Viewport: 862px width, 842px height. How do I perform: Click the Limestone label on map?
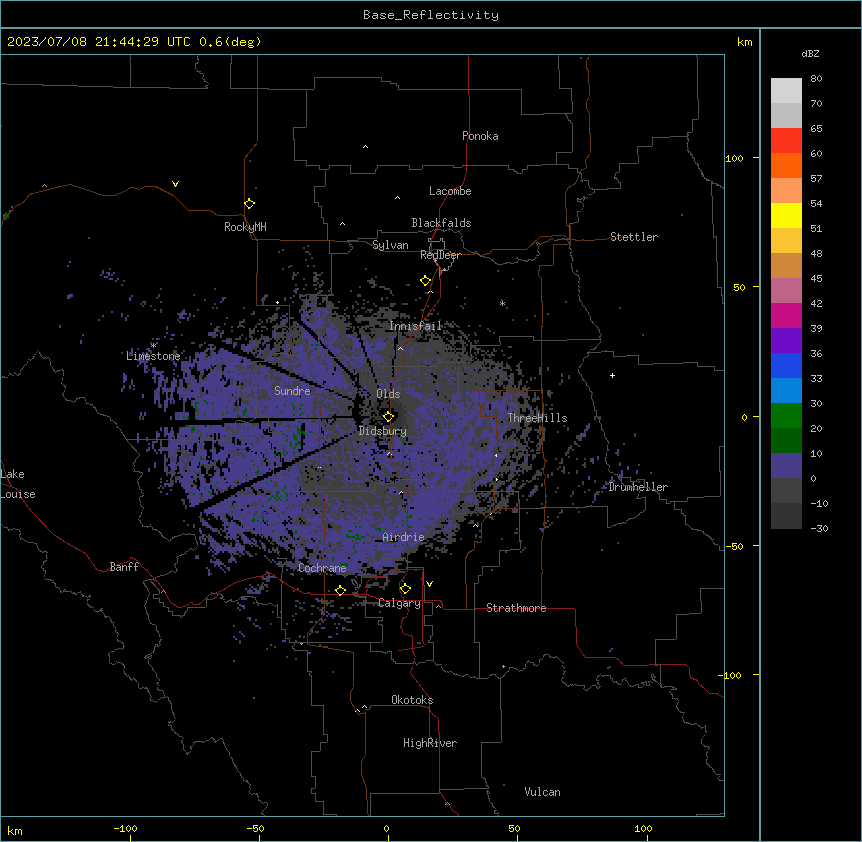click(153, 356)
